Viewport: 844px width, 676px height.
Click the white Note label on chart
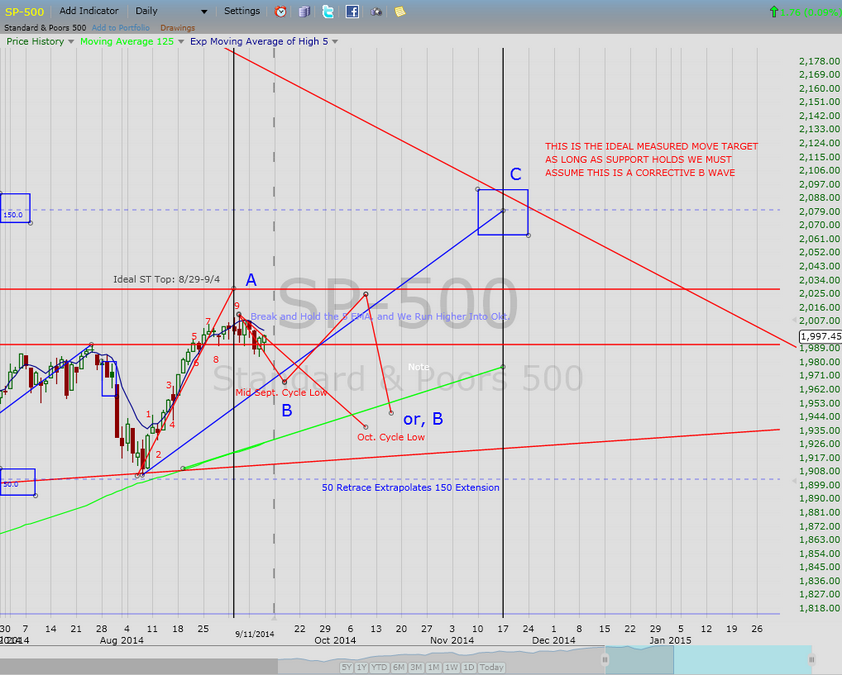point(418,367)
